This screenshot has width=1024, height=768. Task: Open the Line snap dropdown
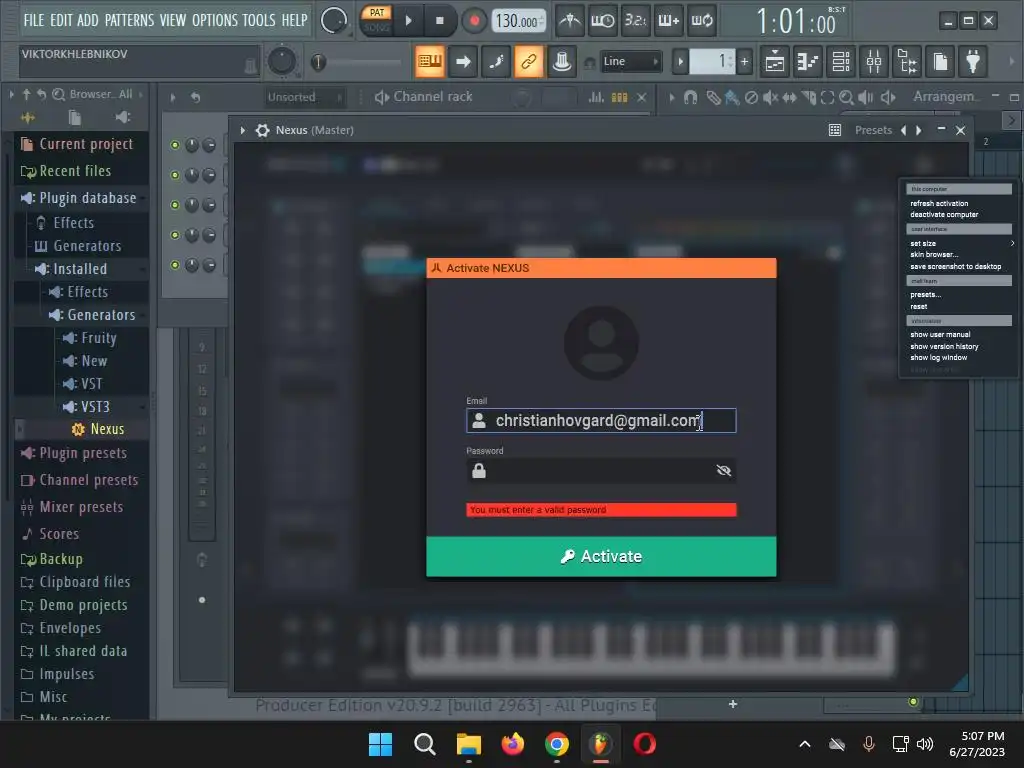[631, 61]
